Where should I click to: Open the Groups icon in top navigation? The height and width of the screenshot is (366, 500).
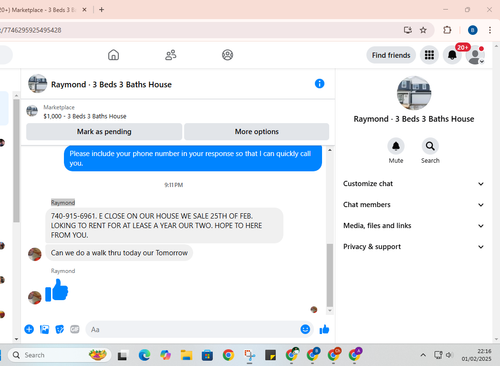coord(227,55)
